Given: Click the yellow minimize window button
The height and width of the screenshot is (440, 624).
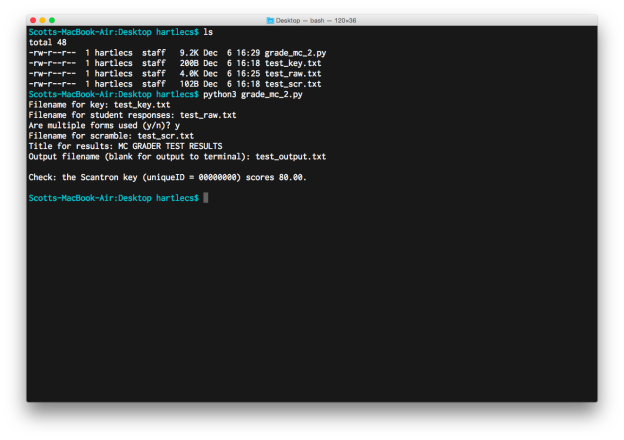Looking at the screenshot, I should coord(42,20).
